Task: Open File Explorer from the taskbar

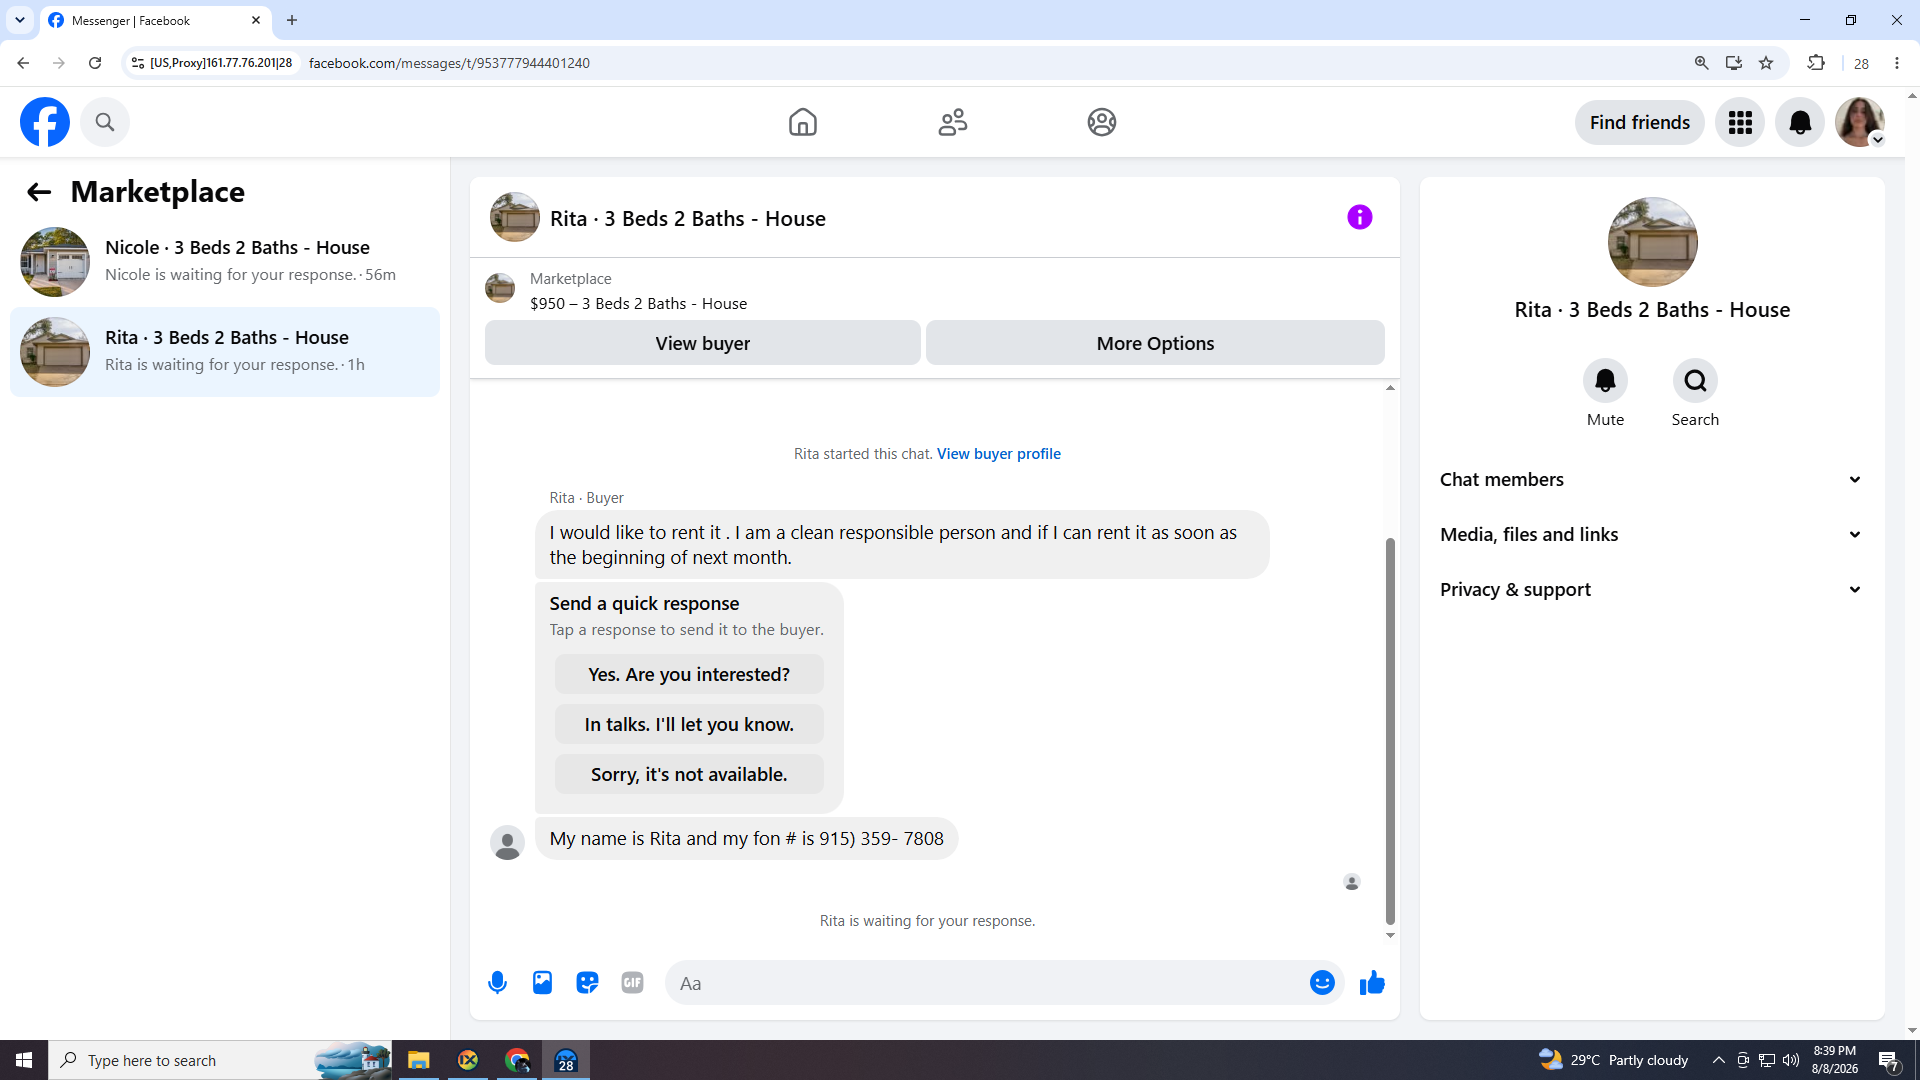Action: point(418,1060)
